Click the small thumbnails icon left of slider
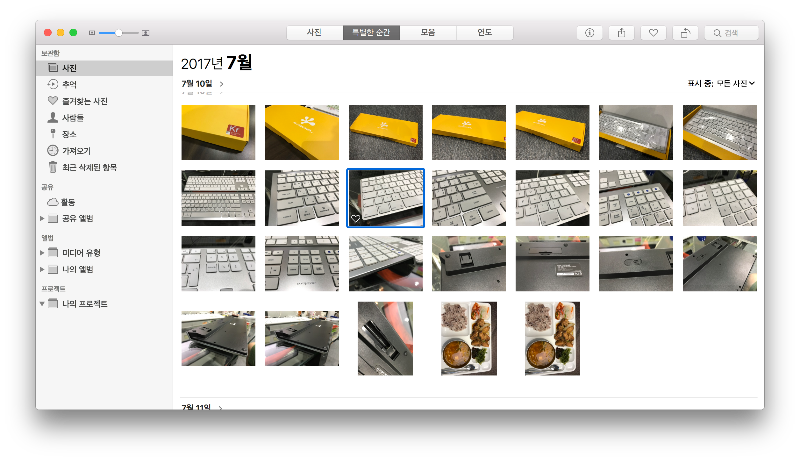The height and width of the screenshot is (460, 800). click(92, 33)
